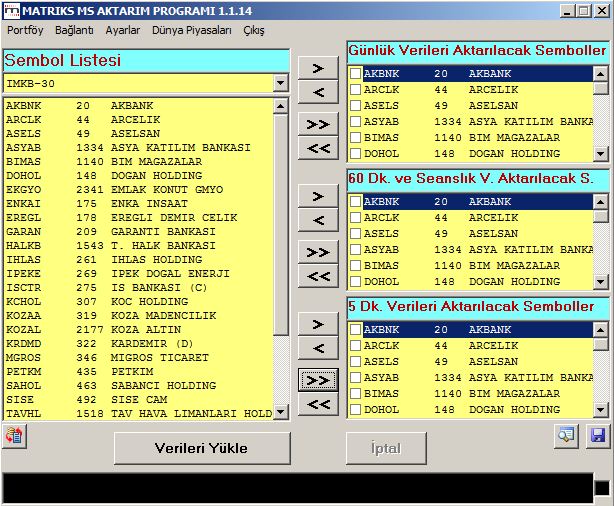Image resolution: width=614 pixels, height=506 pixels.
Task: Click up arrow of 5 Dk. list scrollbar
Action: (601, 330)
